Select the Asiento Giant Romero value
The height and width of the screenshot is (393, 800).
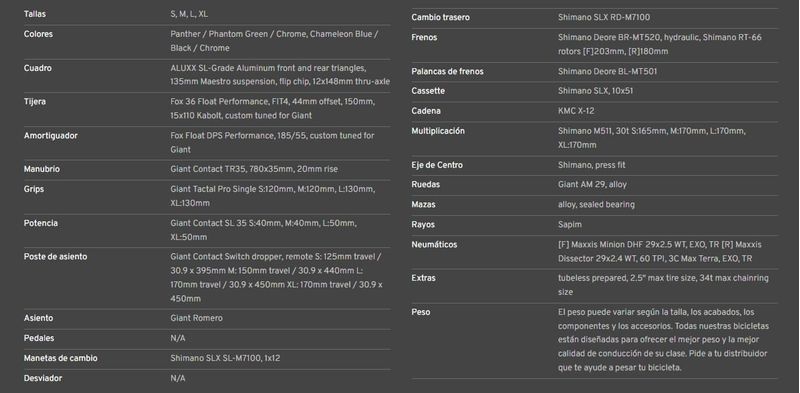pos(196,318)
